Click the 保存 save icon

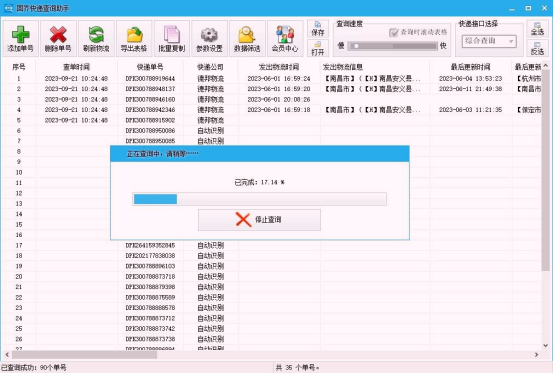click(318, 29)
